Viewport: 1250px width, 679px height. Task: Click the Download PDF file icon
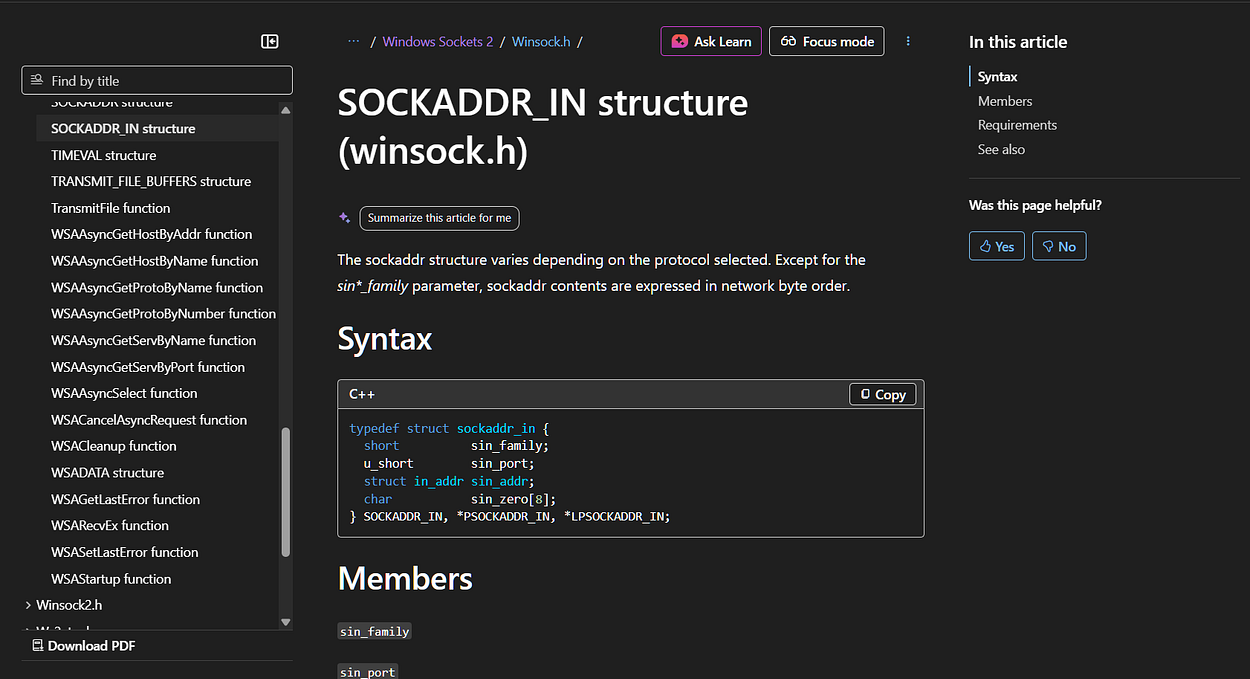(x=37, y=646)
